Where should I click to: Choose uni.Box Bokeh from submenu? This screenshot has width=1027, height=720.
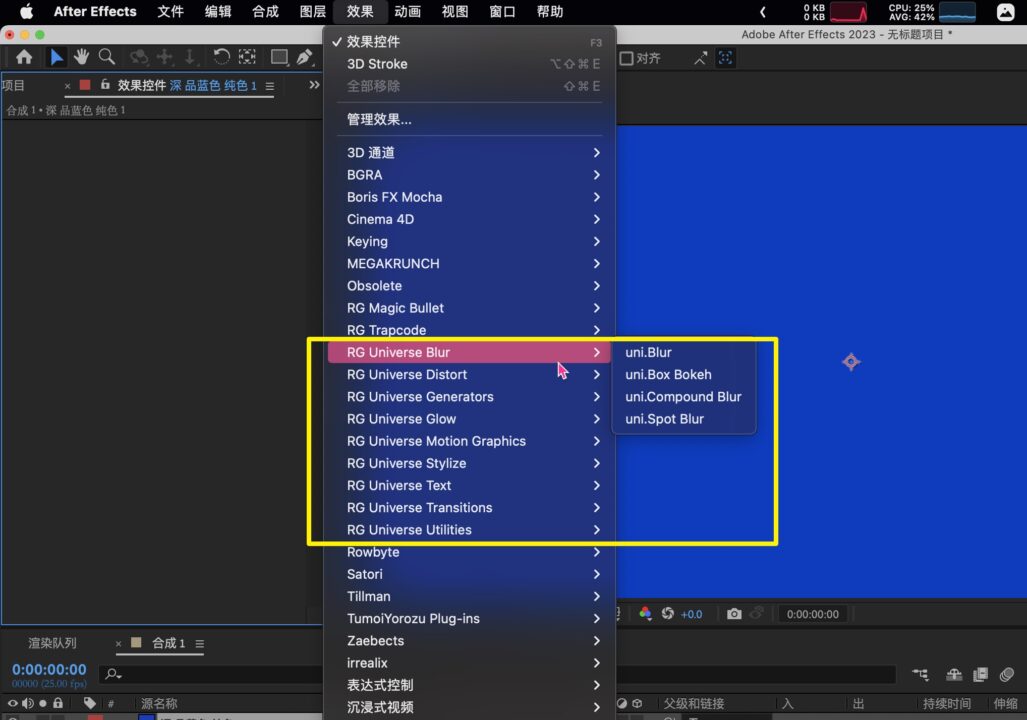point(668,375)
